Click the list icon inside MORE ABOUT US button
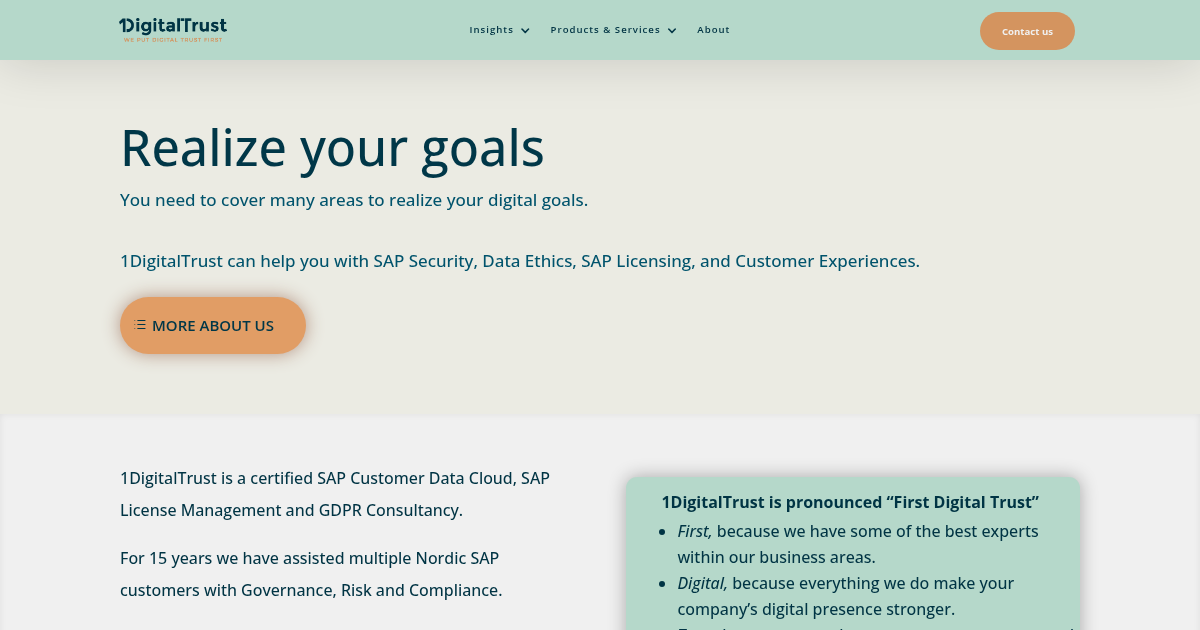The height and width of the screenshot is (630, 1200). pyautogui.click(x=141, y=324)
